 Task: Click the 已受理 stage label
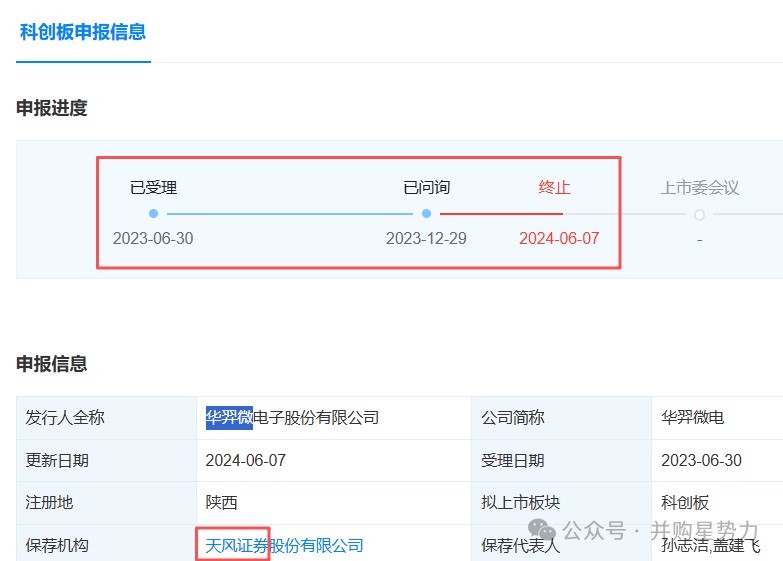(153, 187)
